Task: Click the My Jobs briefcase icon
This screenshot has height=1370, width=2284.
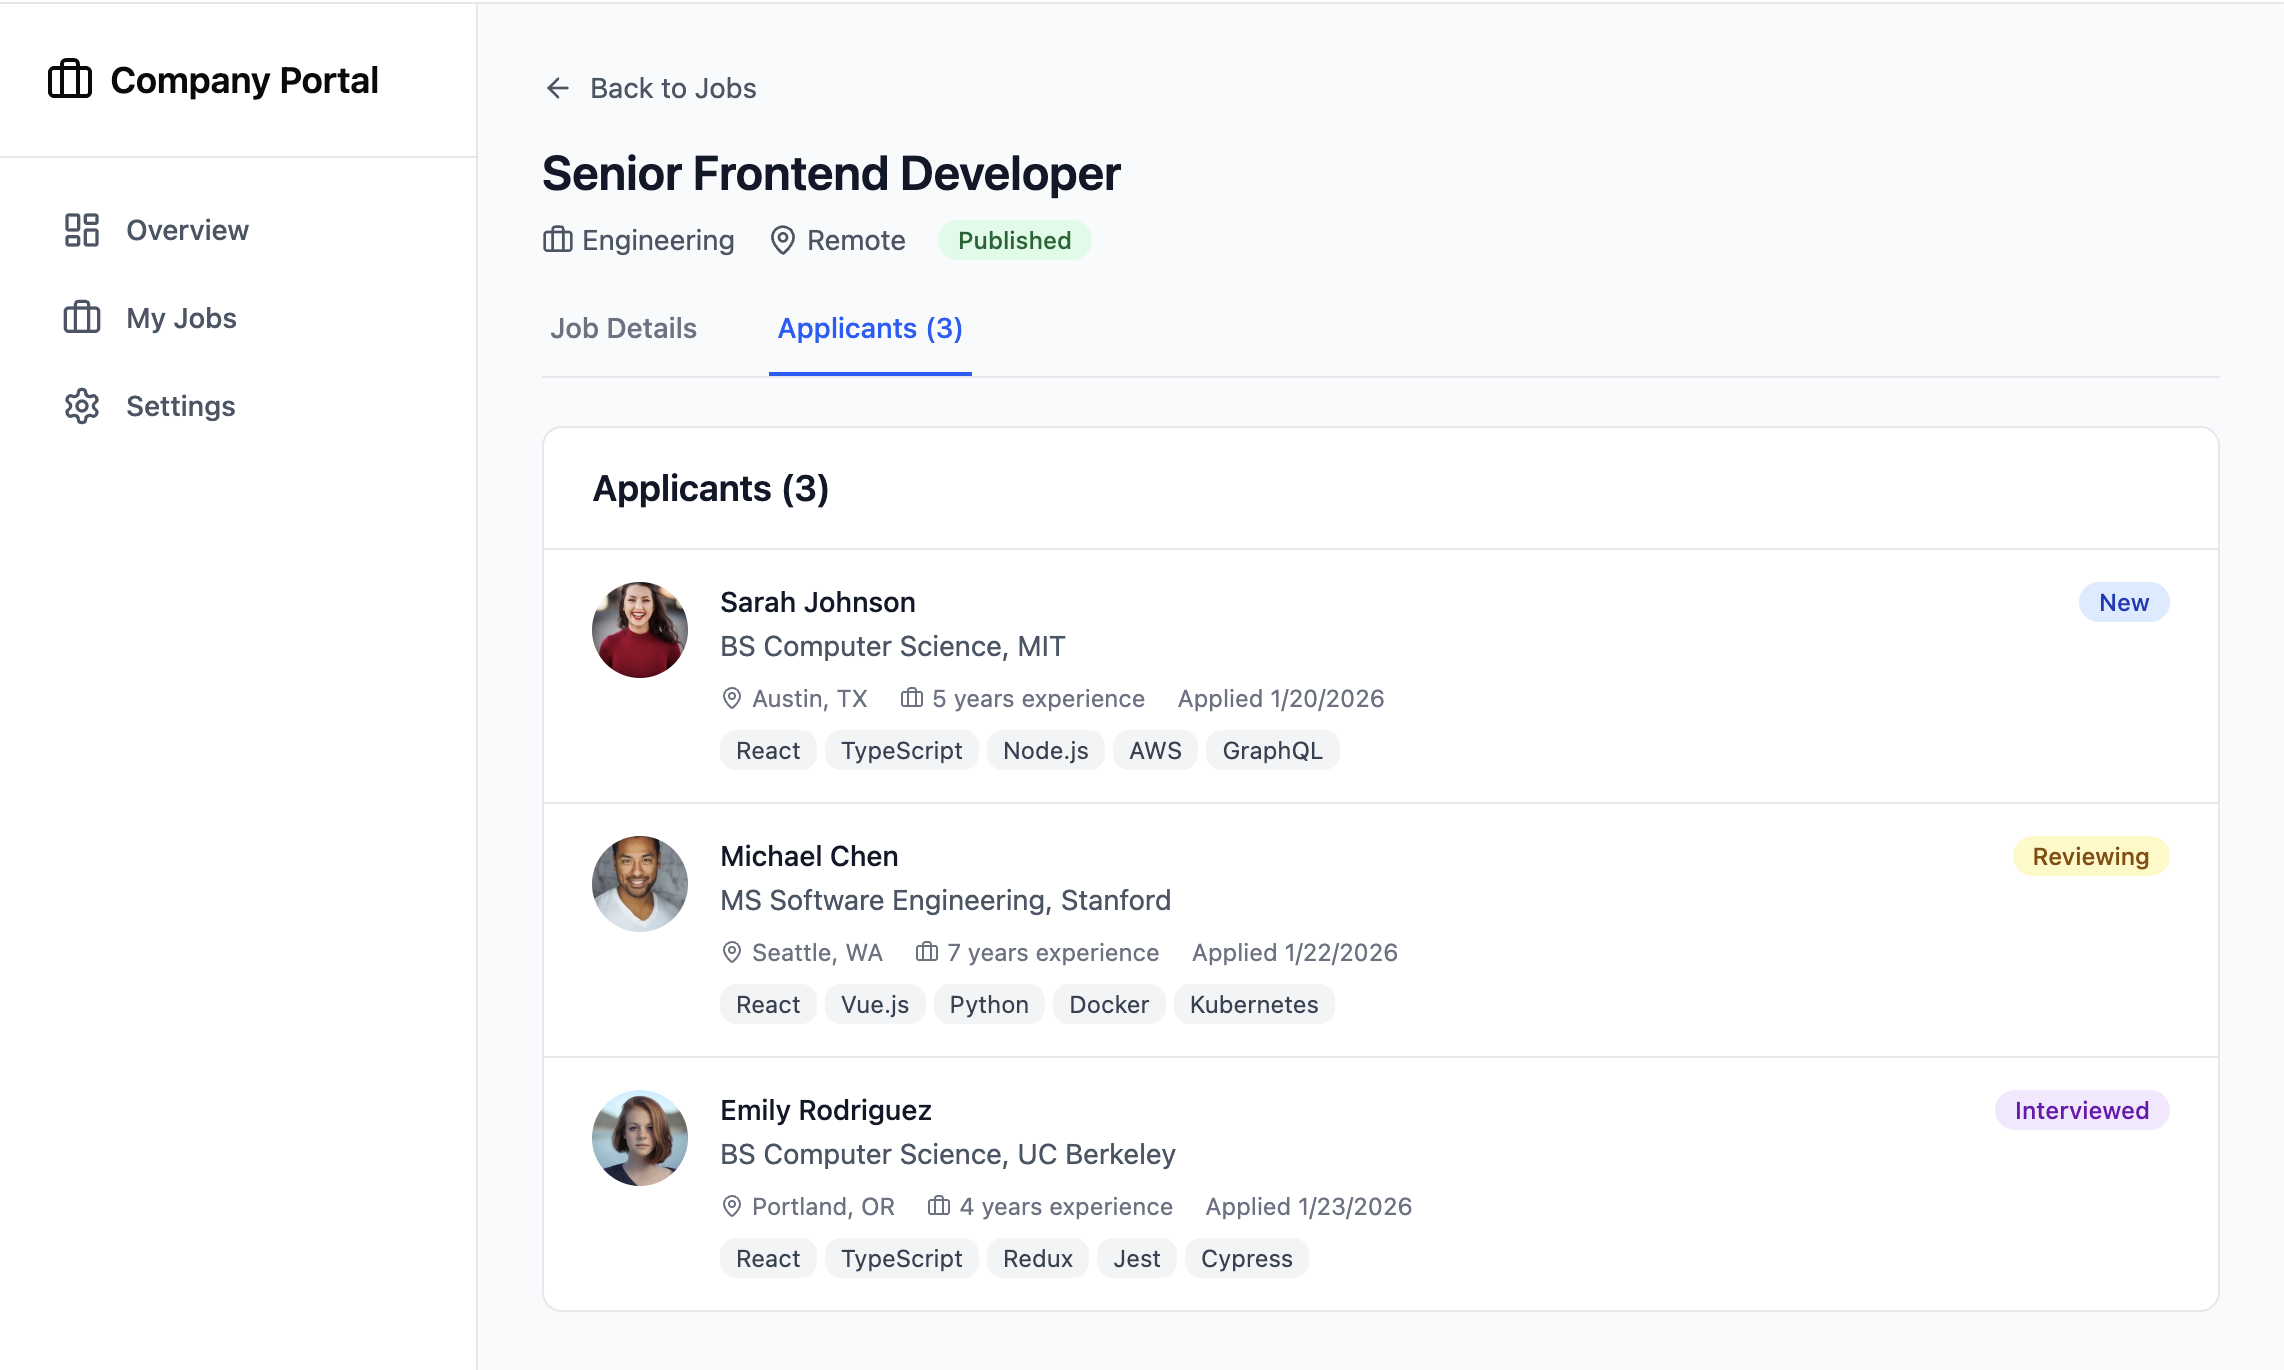Action: [x=81, y=318]
